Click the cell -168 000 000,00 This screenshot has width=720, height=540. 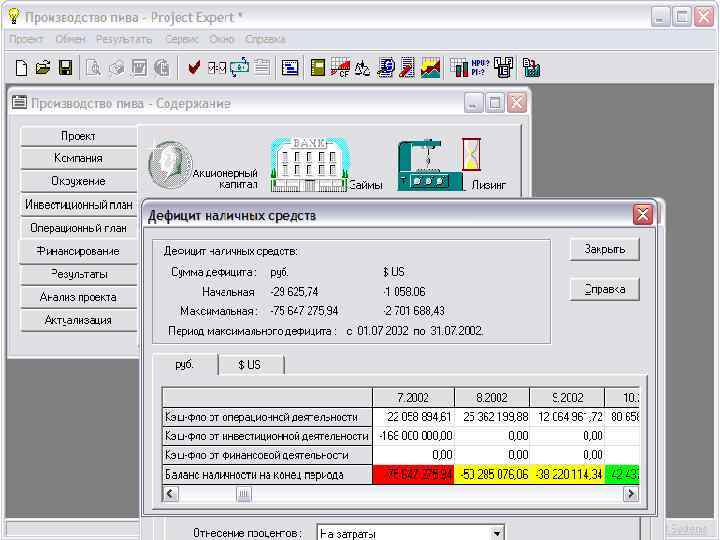tap(413, 436)
